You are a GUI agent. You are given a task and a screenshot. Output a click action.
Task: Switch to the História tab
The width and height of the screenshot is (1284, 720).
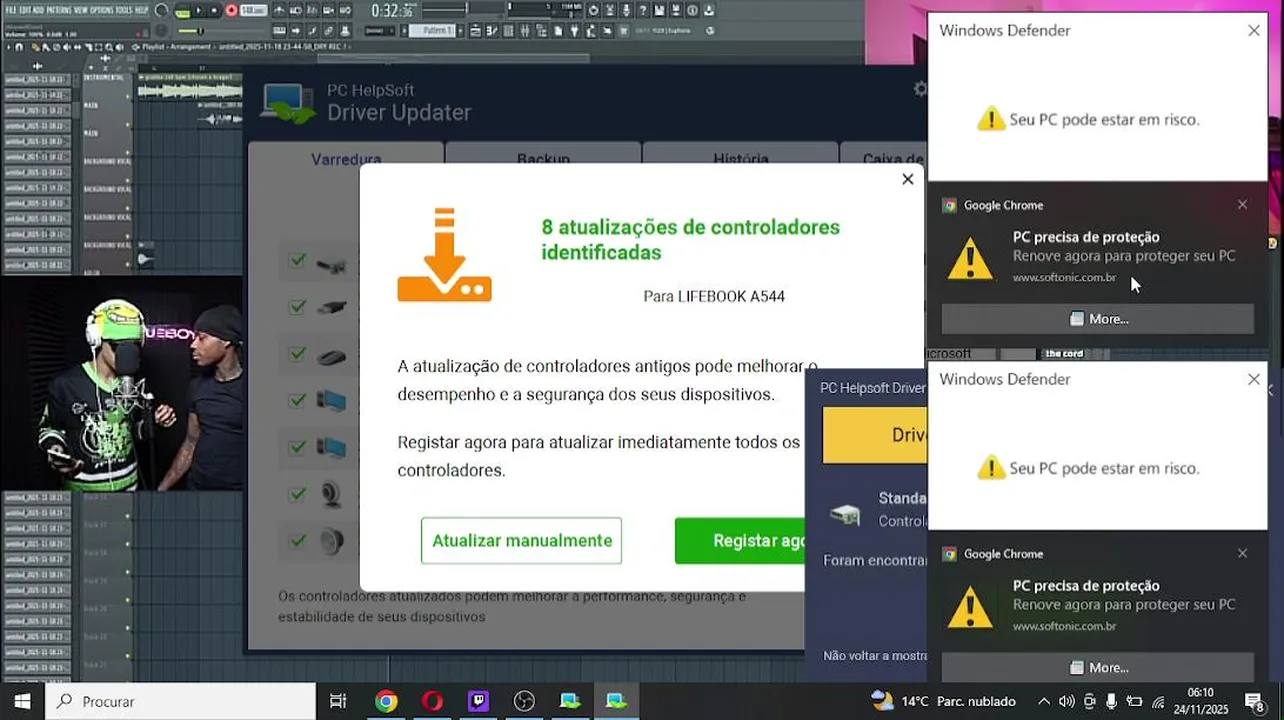(x=741, y=158)
